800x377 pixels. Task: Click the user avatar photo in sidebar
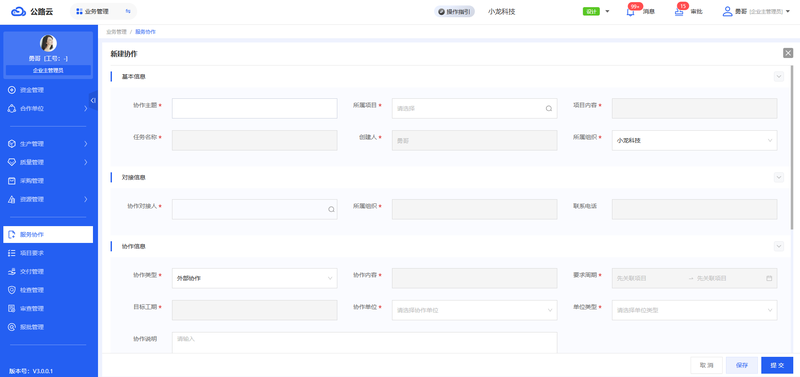coord(48,43)
